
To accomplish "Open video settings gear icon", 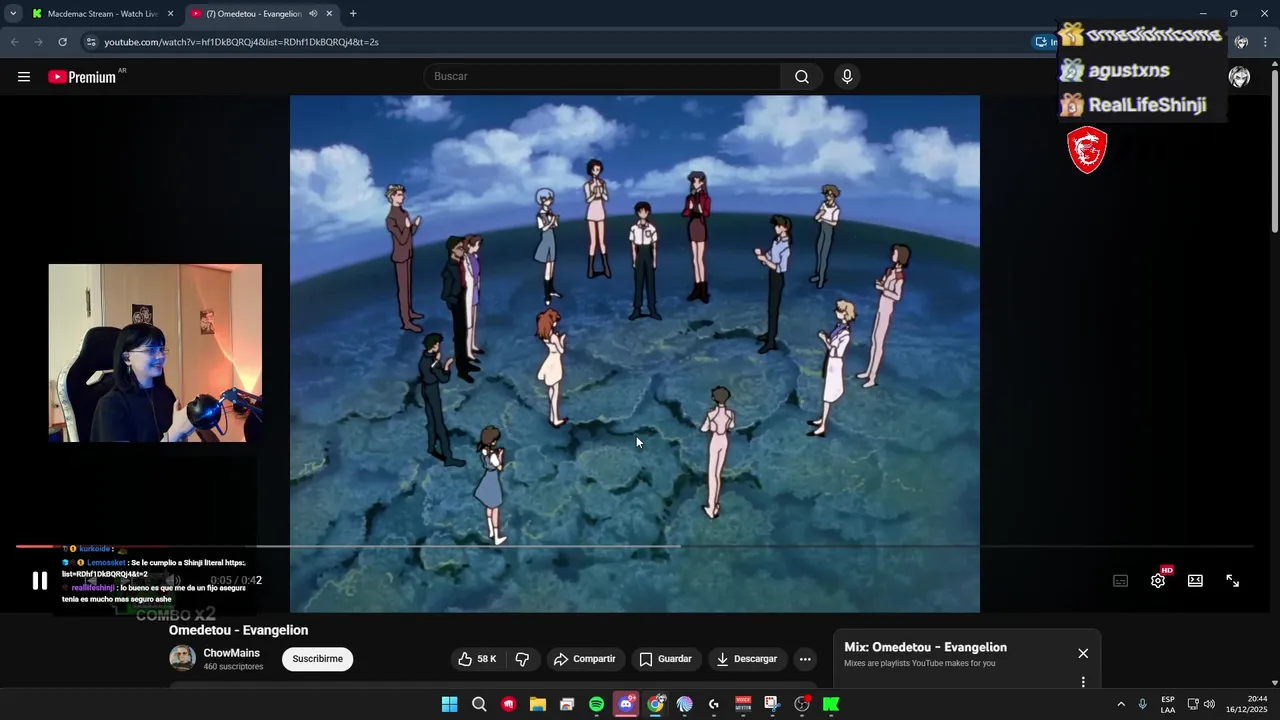I will (x=1158, y=581).
